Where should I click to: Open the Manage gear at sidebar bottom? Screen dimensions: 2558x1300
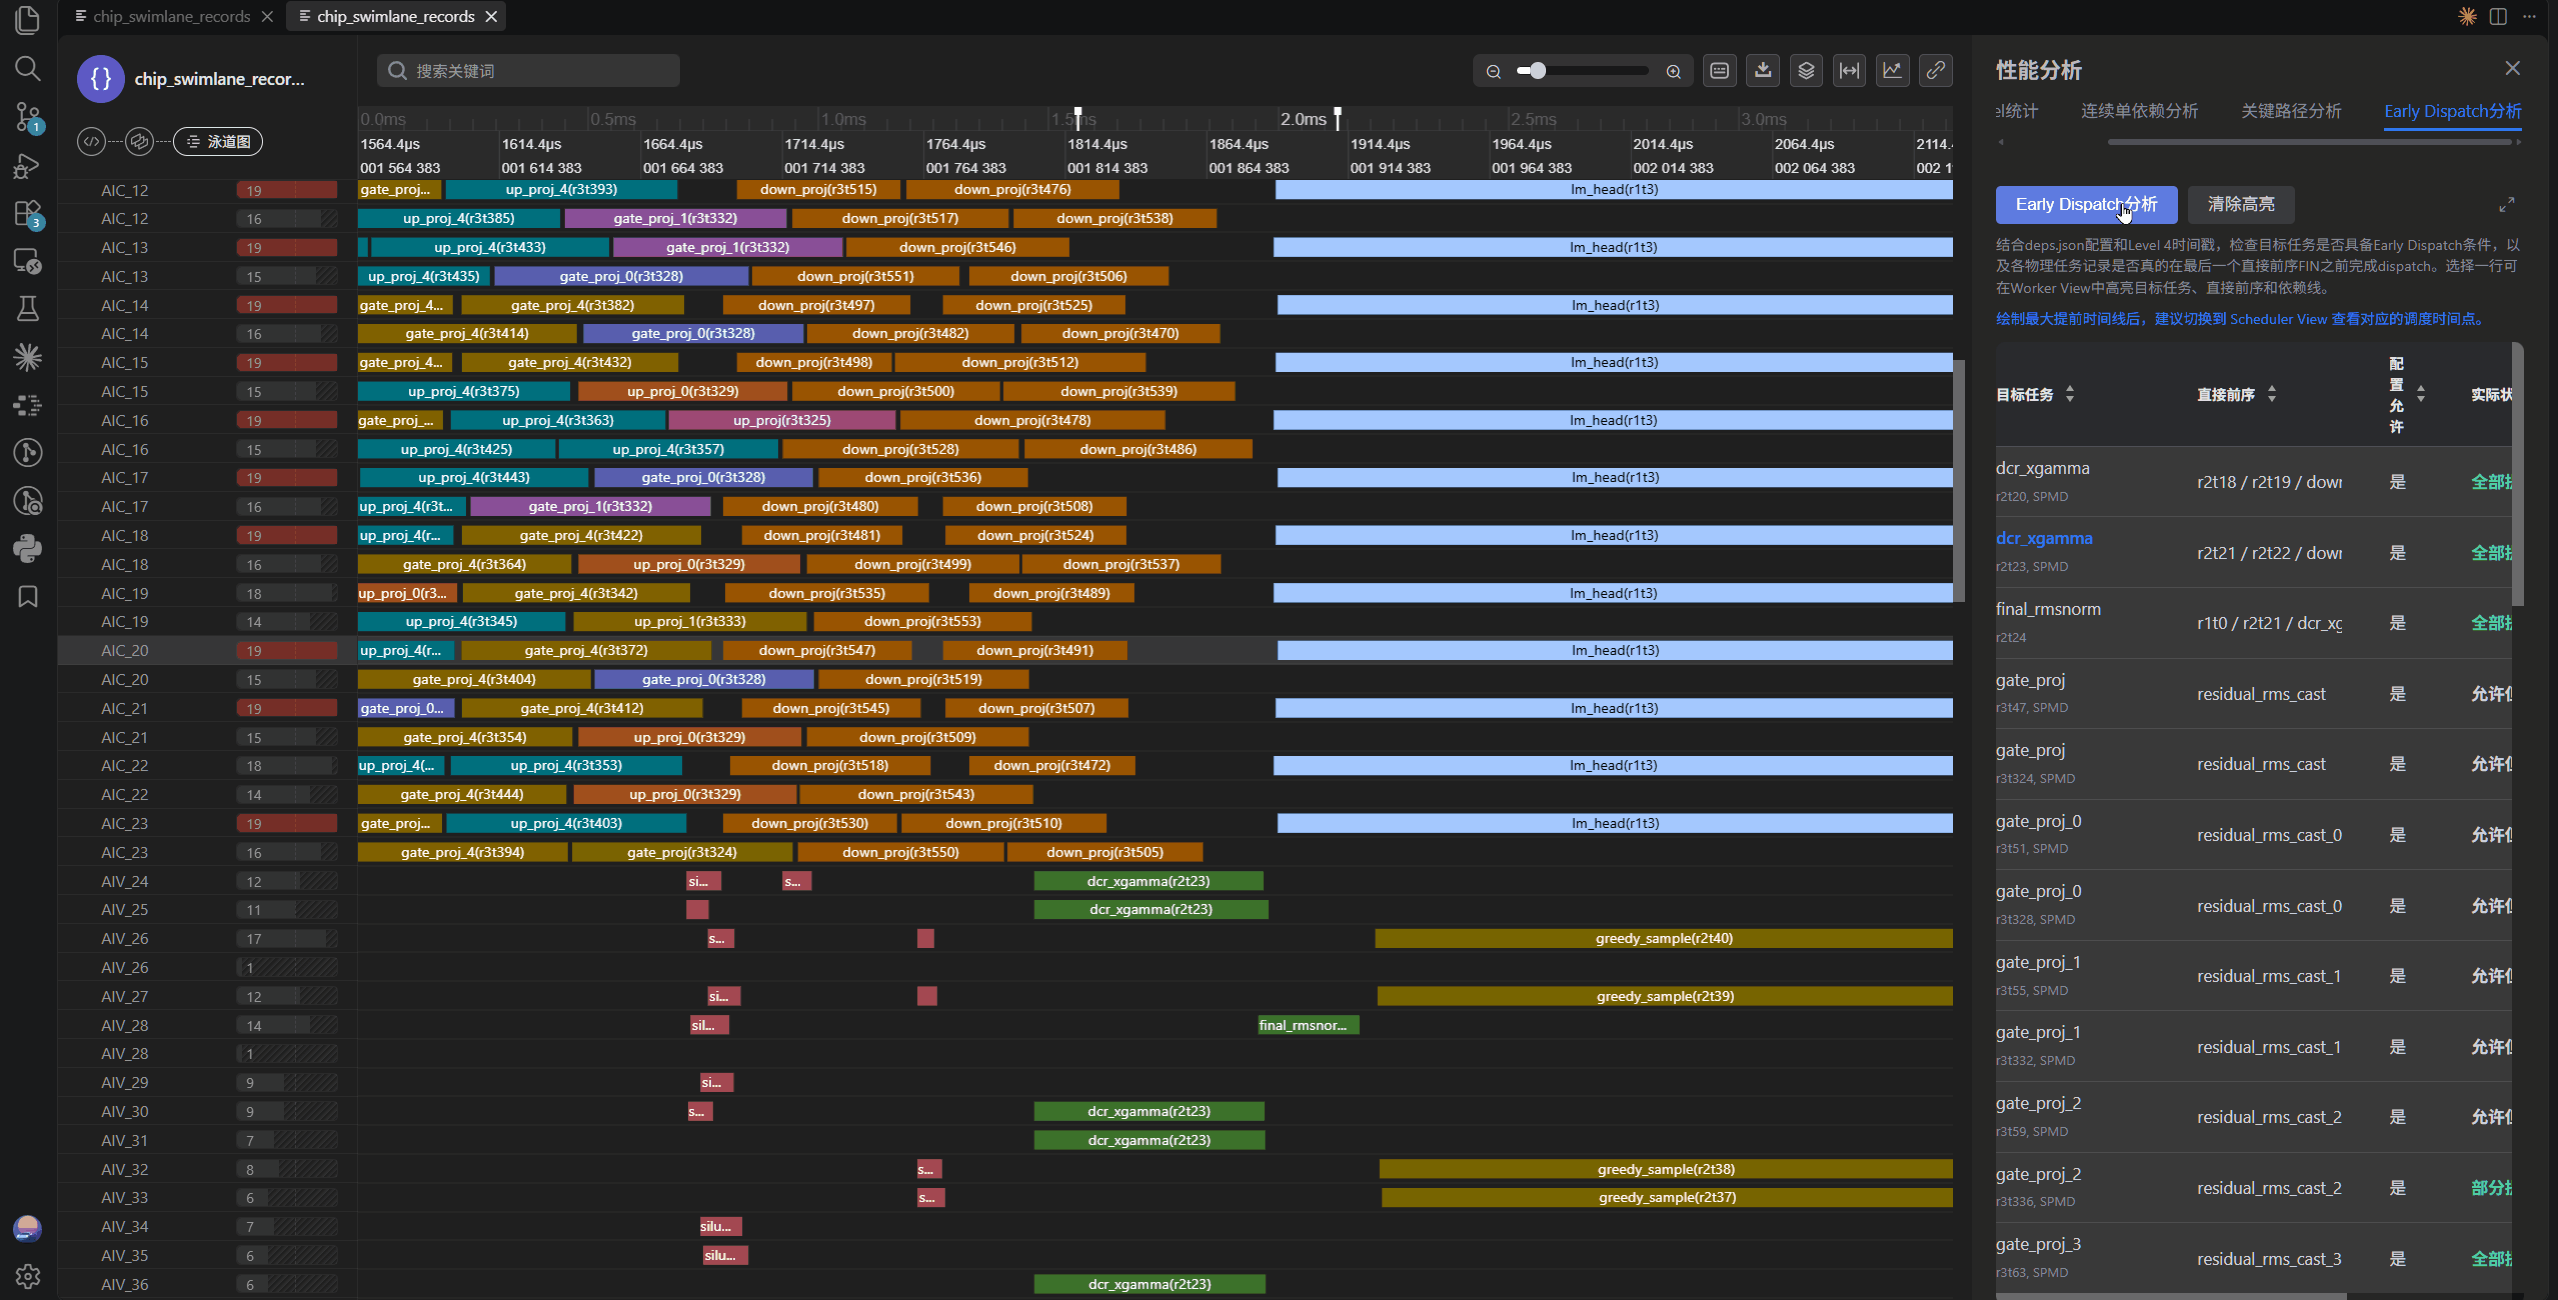click(27, 1277)
